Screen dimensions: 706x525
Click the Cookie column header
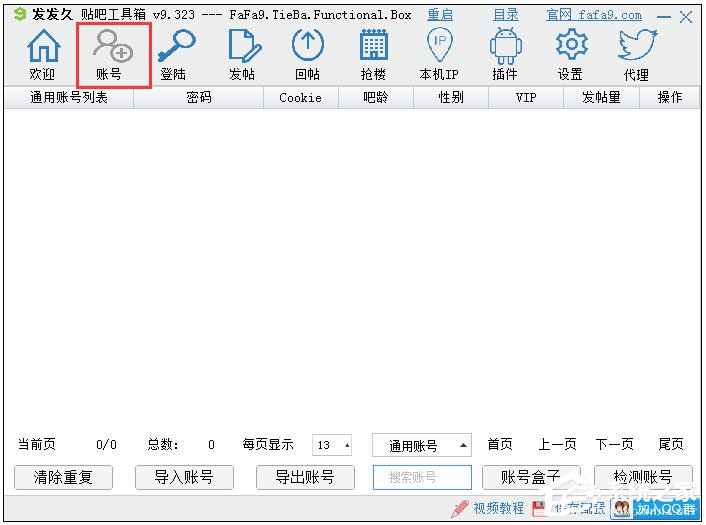(x=301, y=97)
